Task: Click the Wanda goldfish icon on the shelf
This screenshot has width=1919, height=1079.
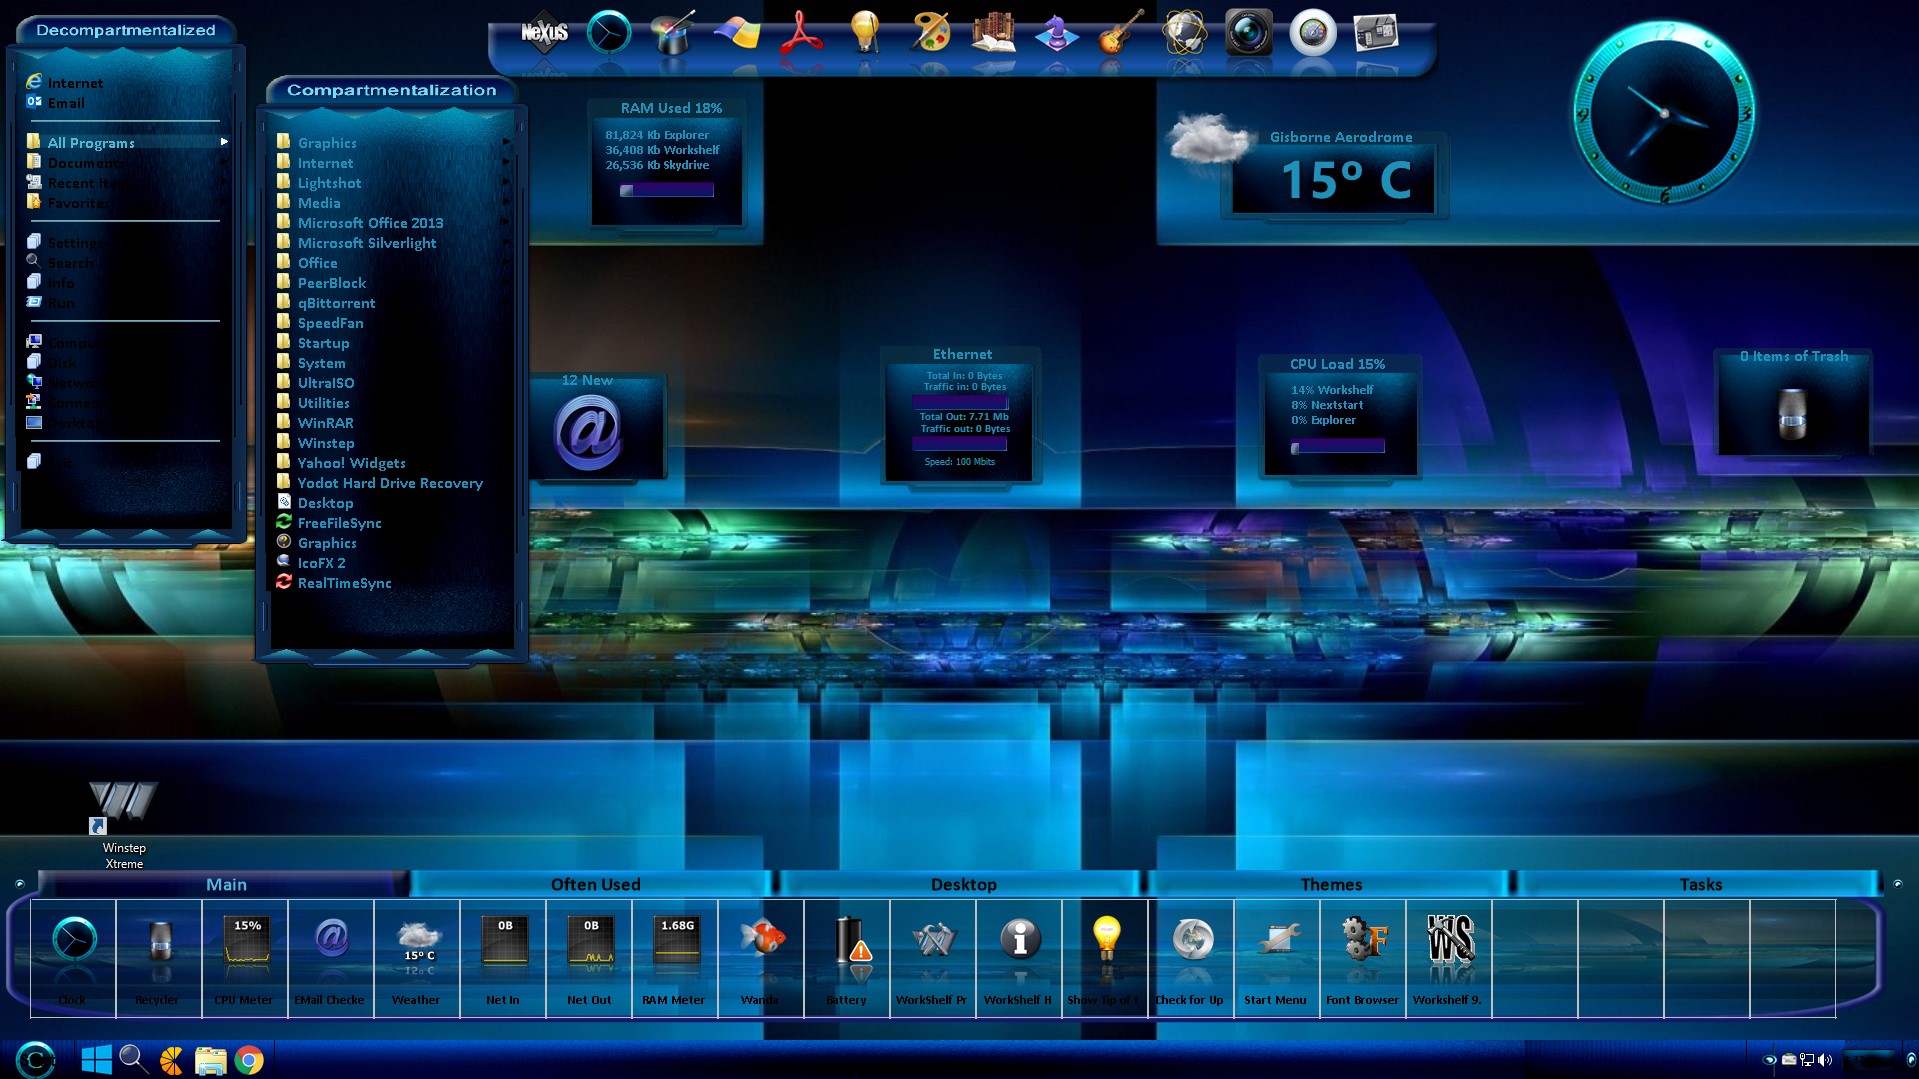Action: [761, 940]
